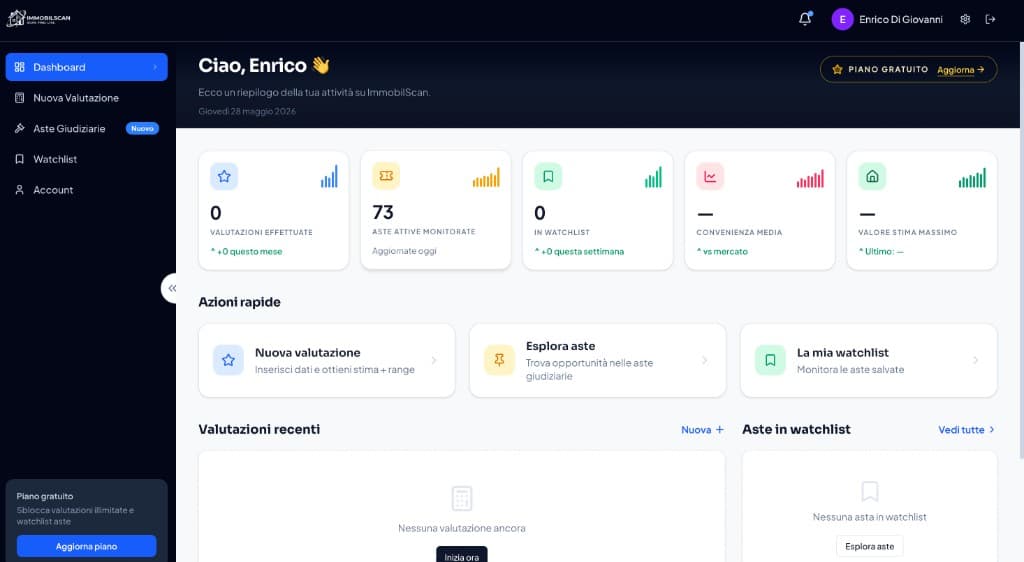Click the Inizia ora button
1024x562 pixels.
[462, 555]
